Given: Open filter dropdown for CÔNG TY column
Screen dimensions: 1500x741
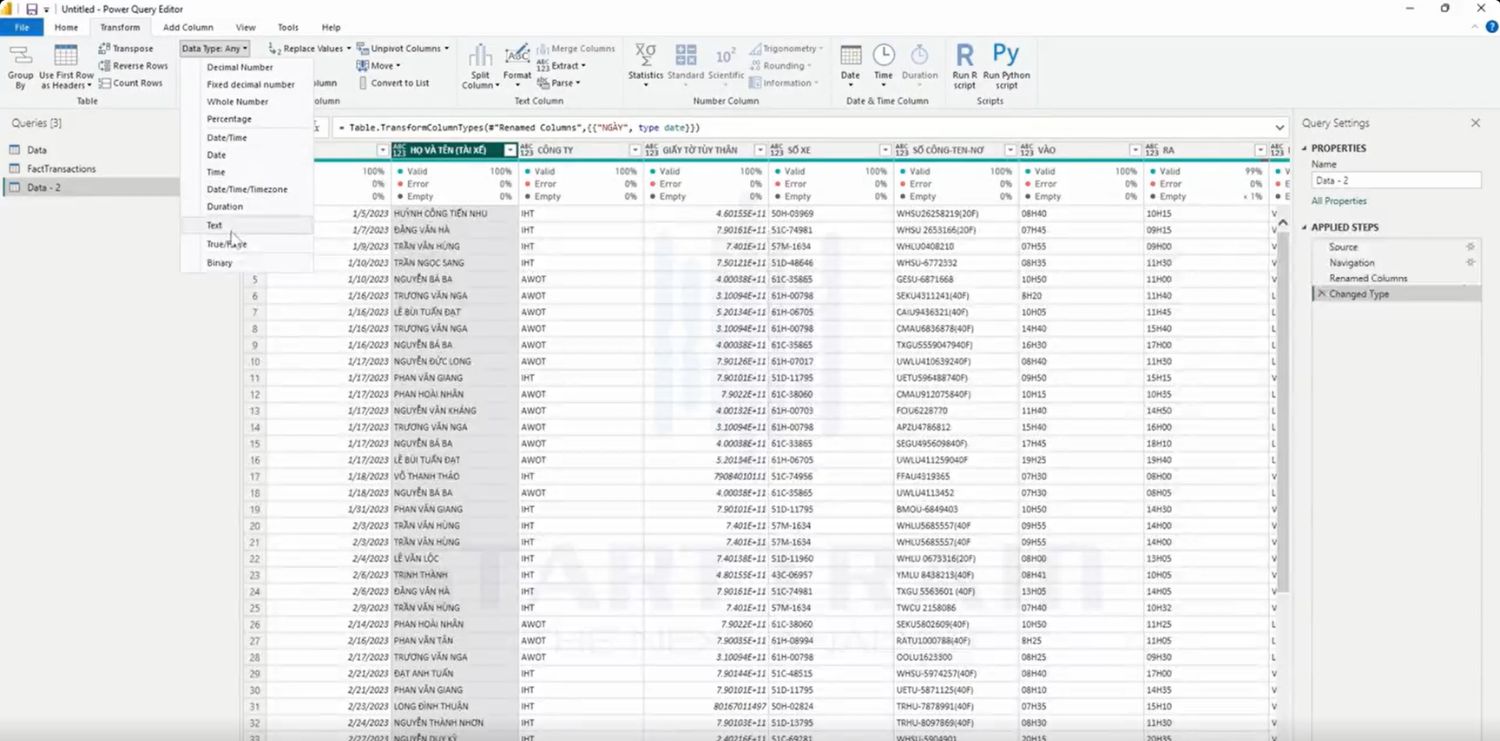Looking at the screenshot, I should click(x=635, y=150).
